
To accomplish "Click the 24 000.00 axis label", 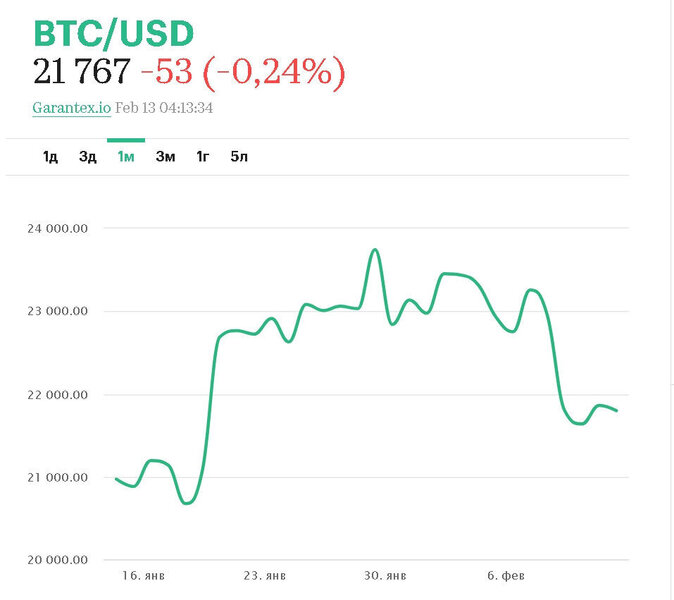I will point(60,228).
